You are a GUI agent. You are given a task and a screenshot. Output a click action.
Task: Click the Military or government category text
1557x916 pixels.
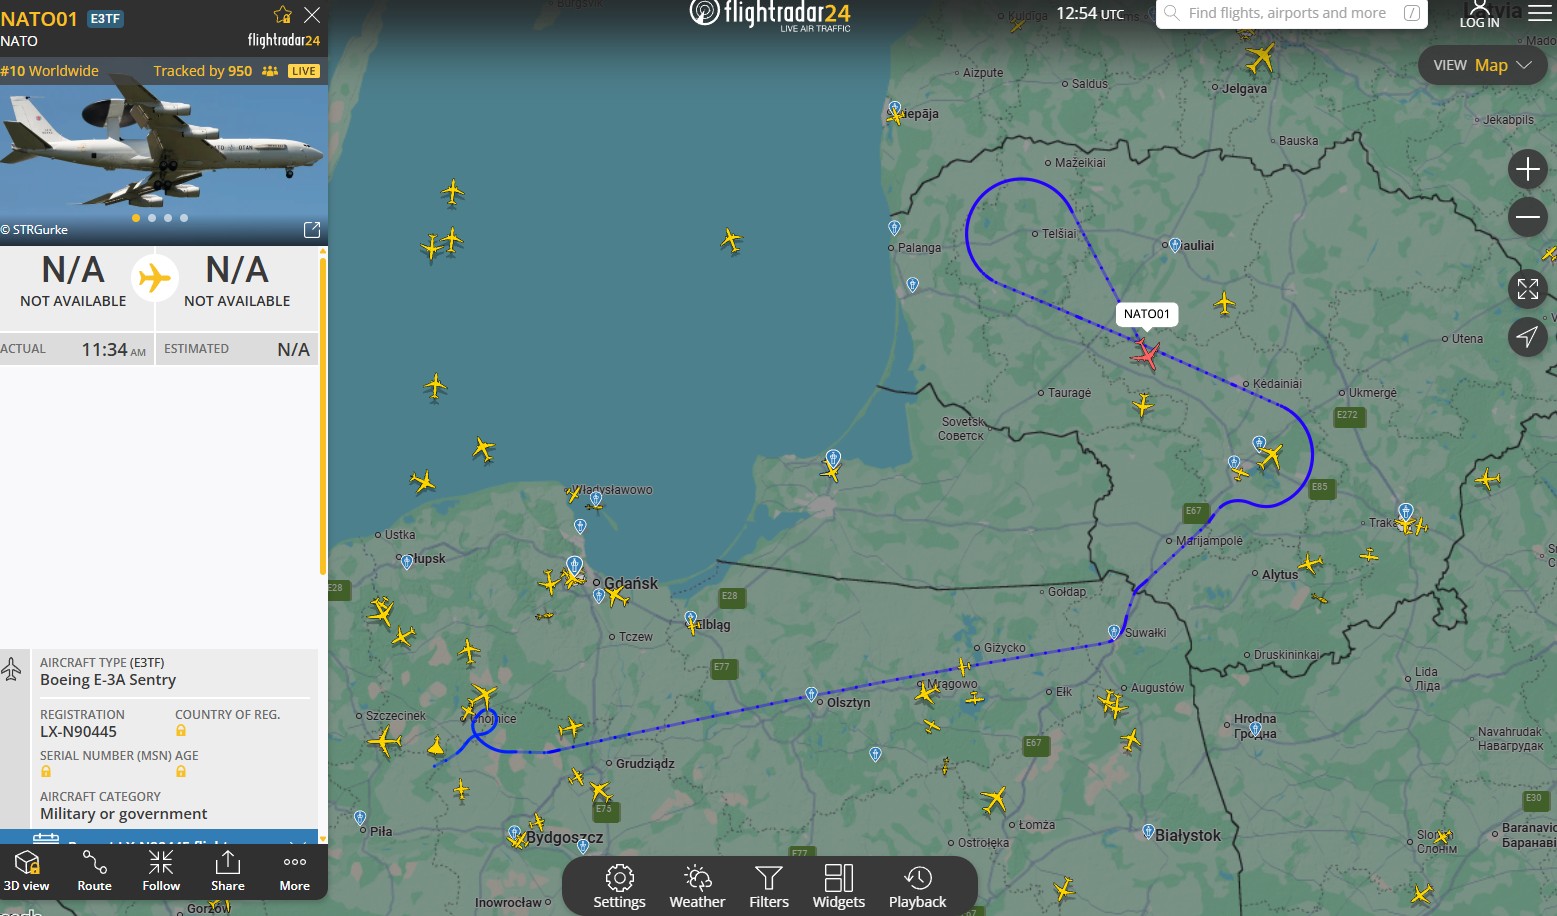pos(124,814)
